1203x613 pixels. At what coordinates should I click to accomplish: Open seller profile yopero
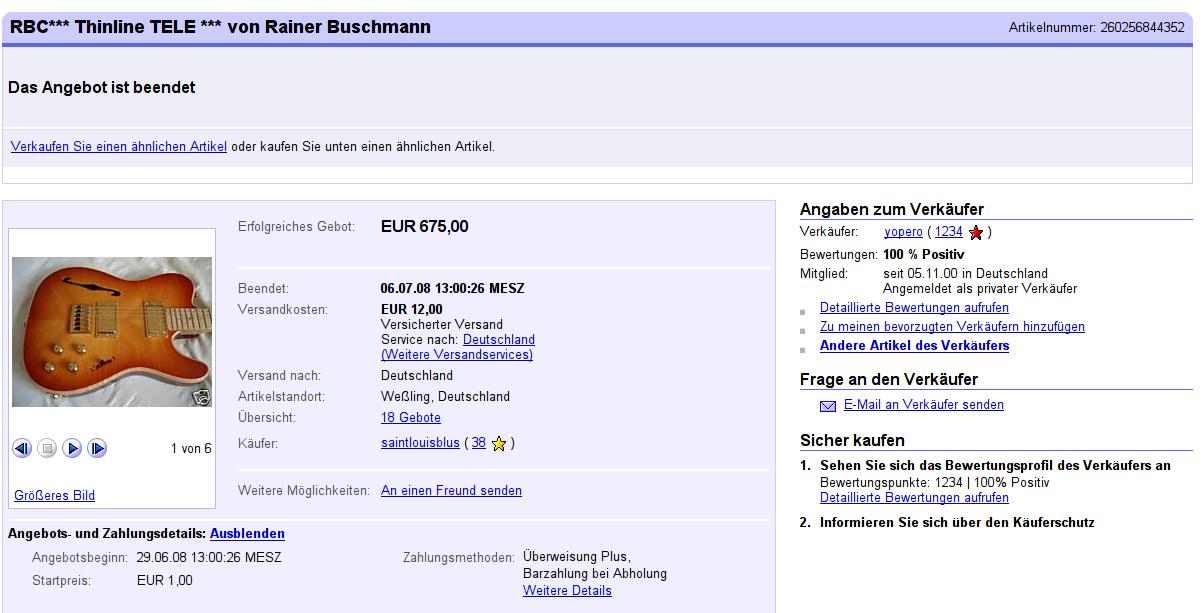coord(903,232)
